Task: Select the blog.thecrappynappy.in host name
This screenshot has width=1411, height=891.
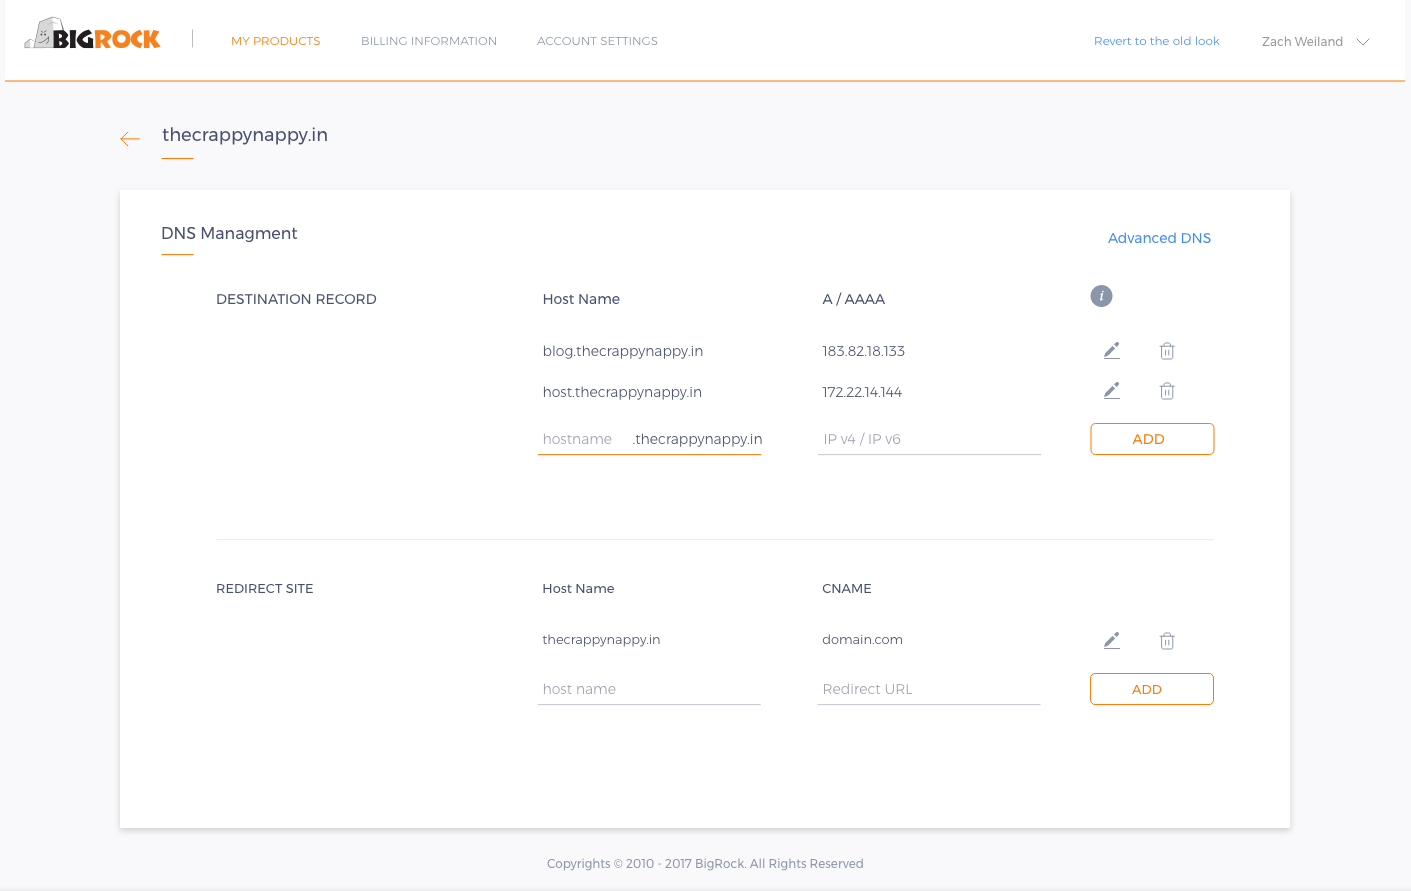Action: (x=623, y=351)
